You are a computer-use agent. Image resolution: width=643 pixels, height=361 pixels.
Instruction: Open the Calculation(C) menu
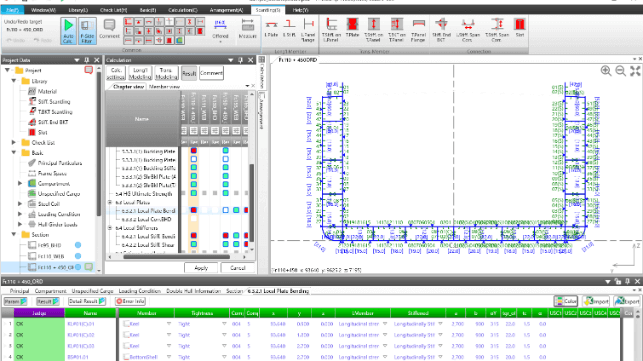pyautogui.click(x=182, y=10)
